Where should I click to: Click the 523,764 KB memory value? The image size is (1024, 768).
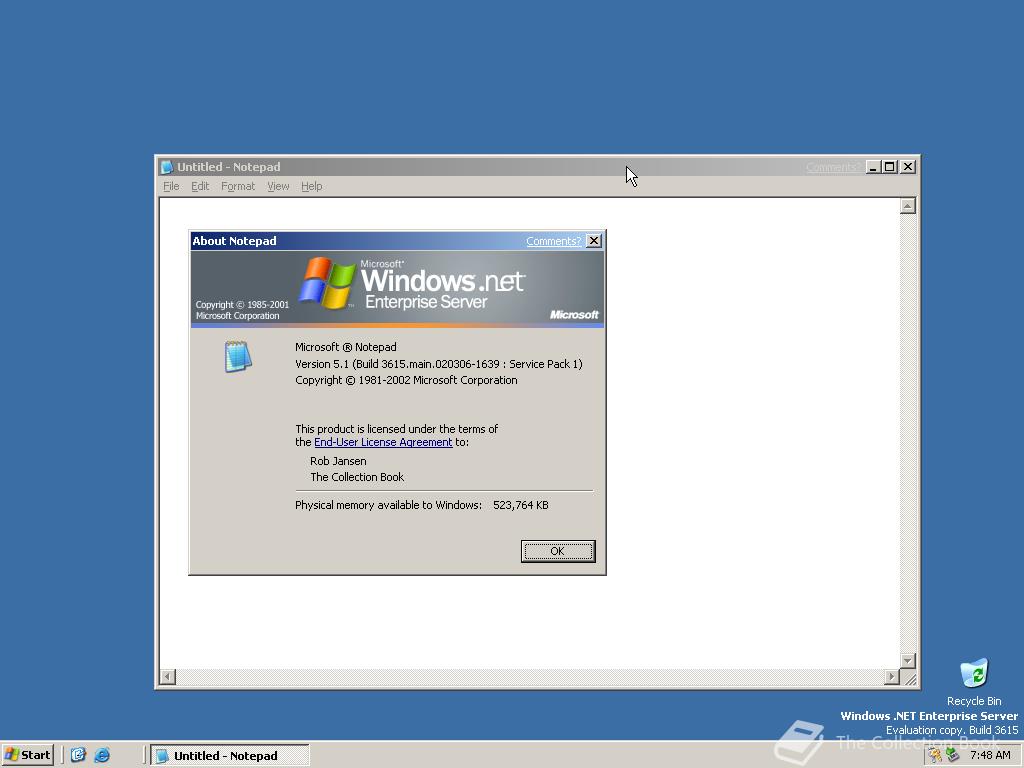[521, 505]
